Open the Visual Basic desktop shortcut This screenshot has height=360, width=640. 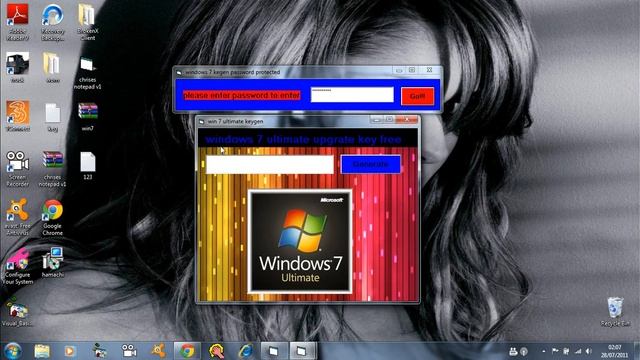[18, 311]
